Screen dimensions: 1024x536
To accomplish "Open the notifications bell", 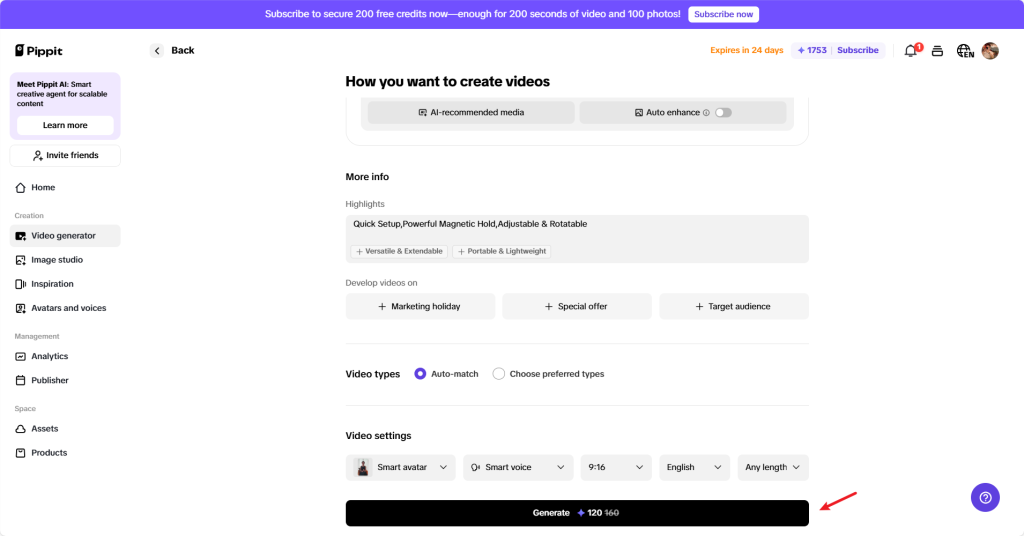I will (910, 50).
